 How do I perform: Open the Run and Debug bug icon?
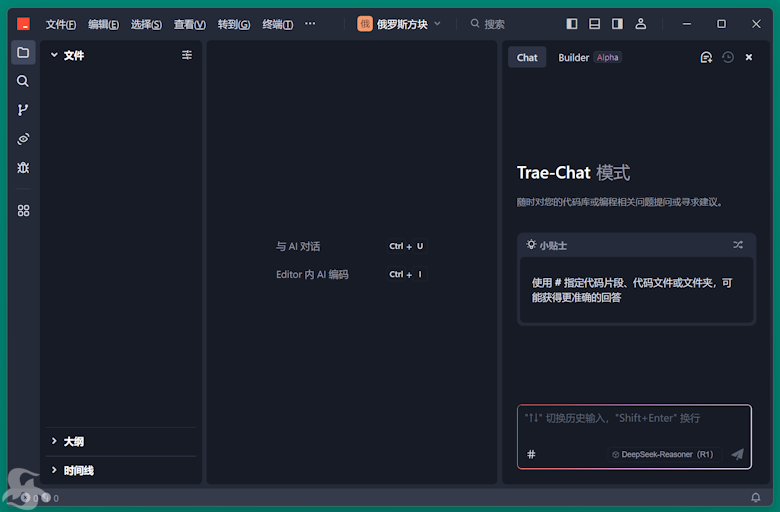click(x=23, y=167)
